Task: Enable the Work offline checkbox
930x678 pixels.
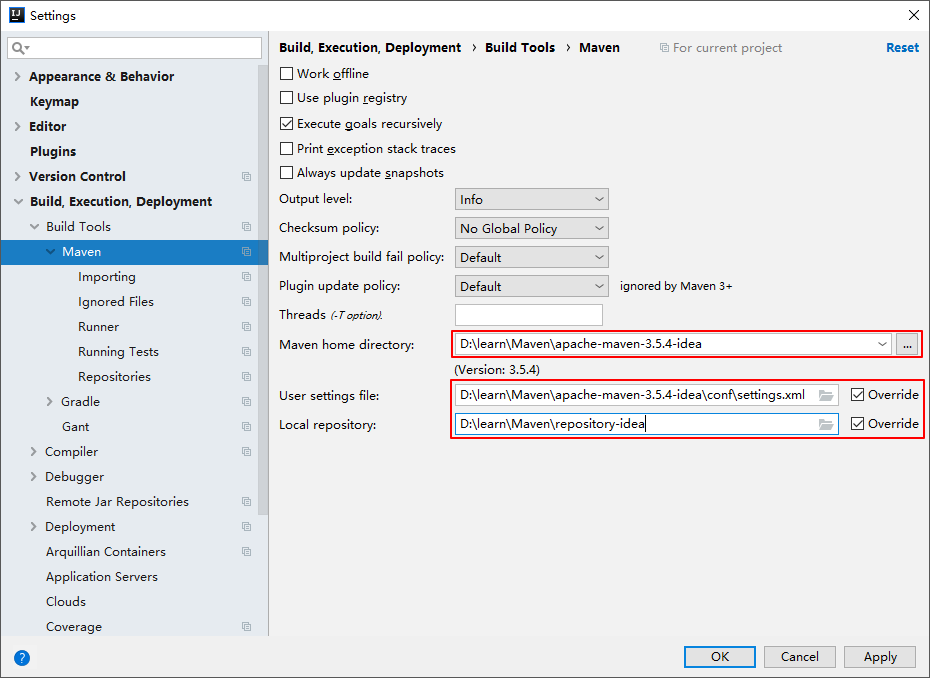Action: click(x=287, y=74)
